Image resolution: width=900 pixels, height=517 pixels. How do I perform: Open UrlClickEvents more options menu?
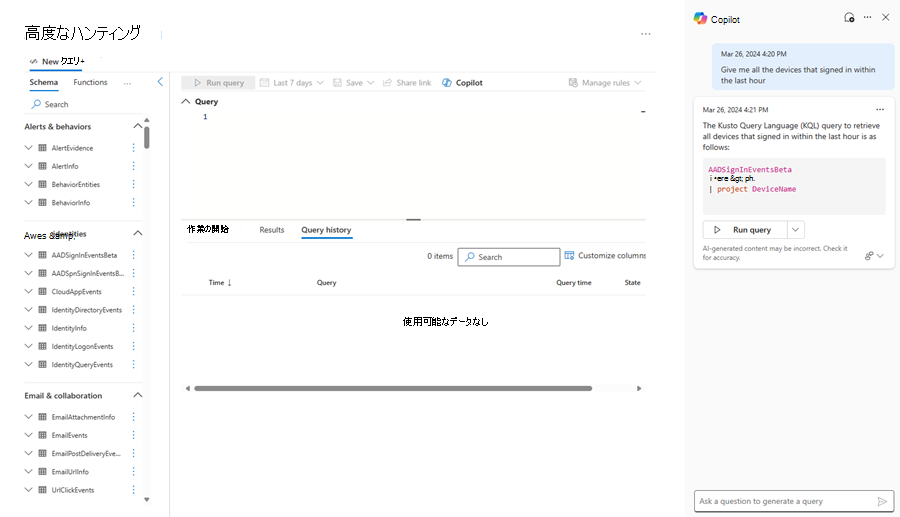pos(134,490)
